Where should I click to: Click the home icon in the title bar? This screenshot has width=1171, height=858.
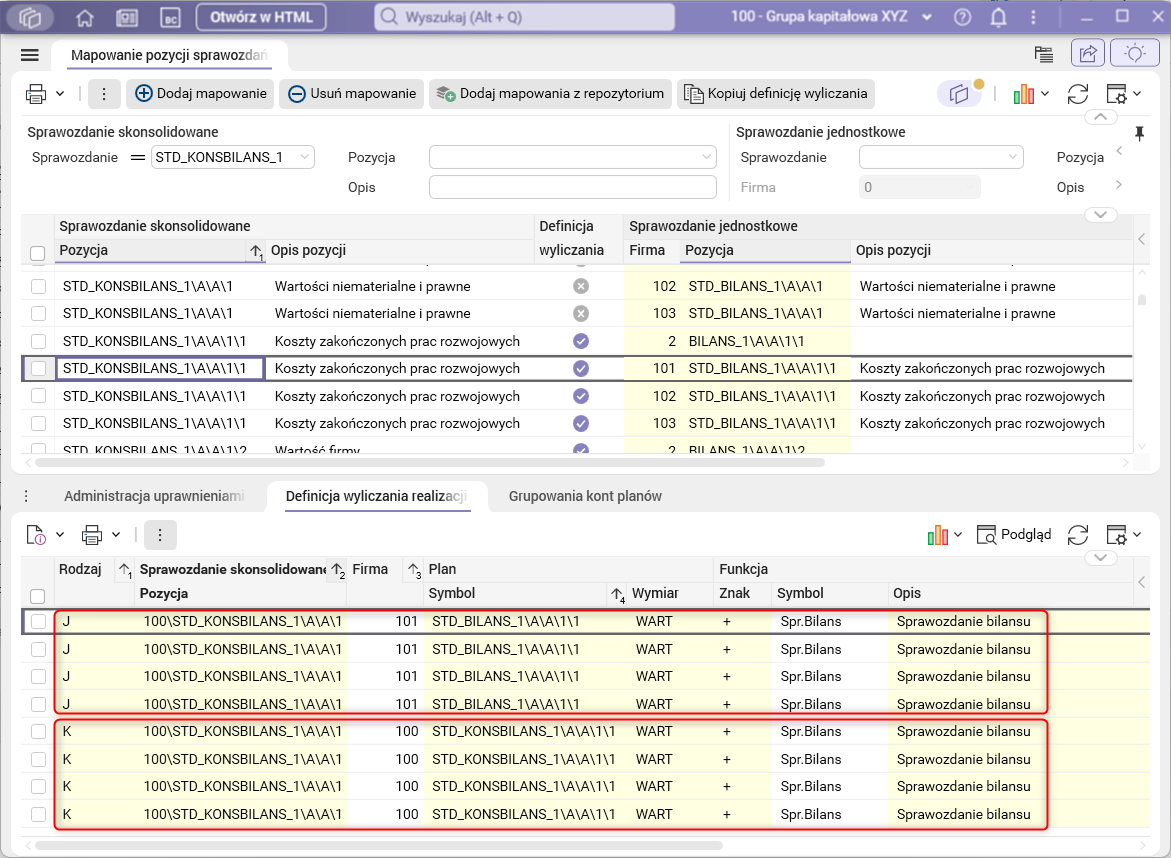click(85, 17)
